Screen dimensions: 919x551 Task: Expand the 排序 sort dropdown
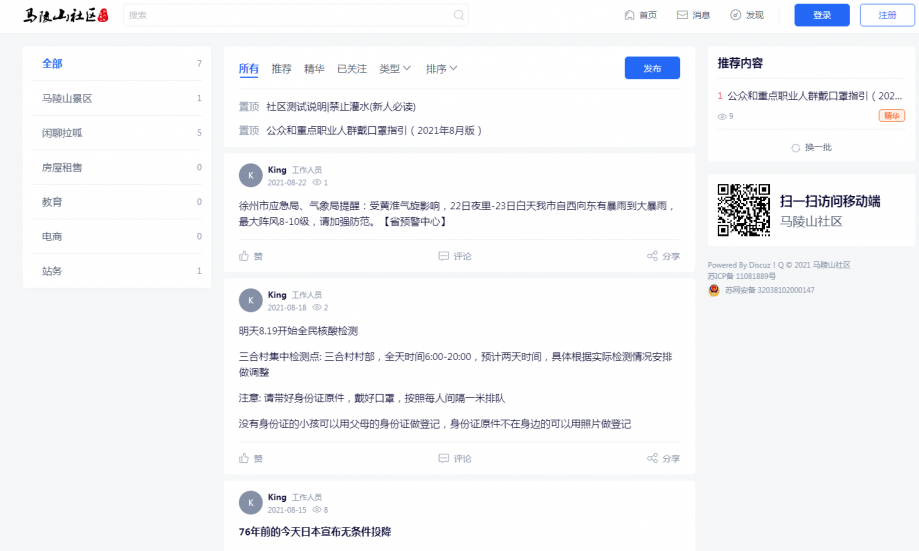[441, 69]
